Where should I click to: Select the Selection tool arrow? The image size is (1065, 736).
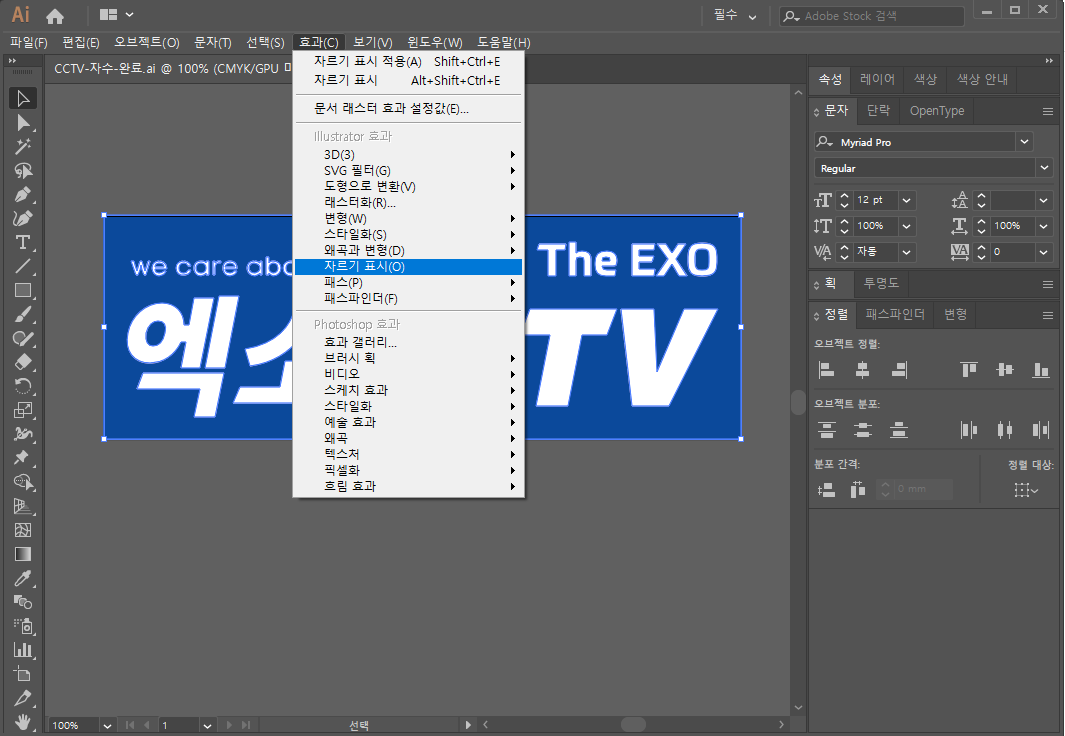point(22,98)
